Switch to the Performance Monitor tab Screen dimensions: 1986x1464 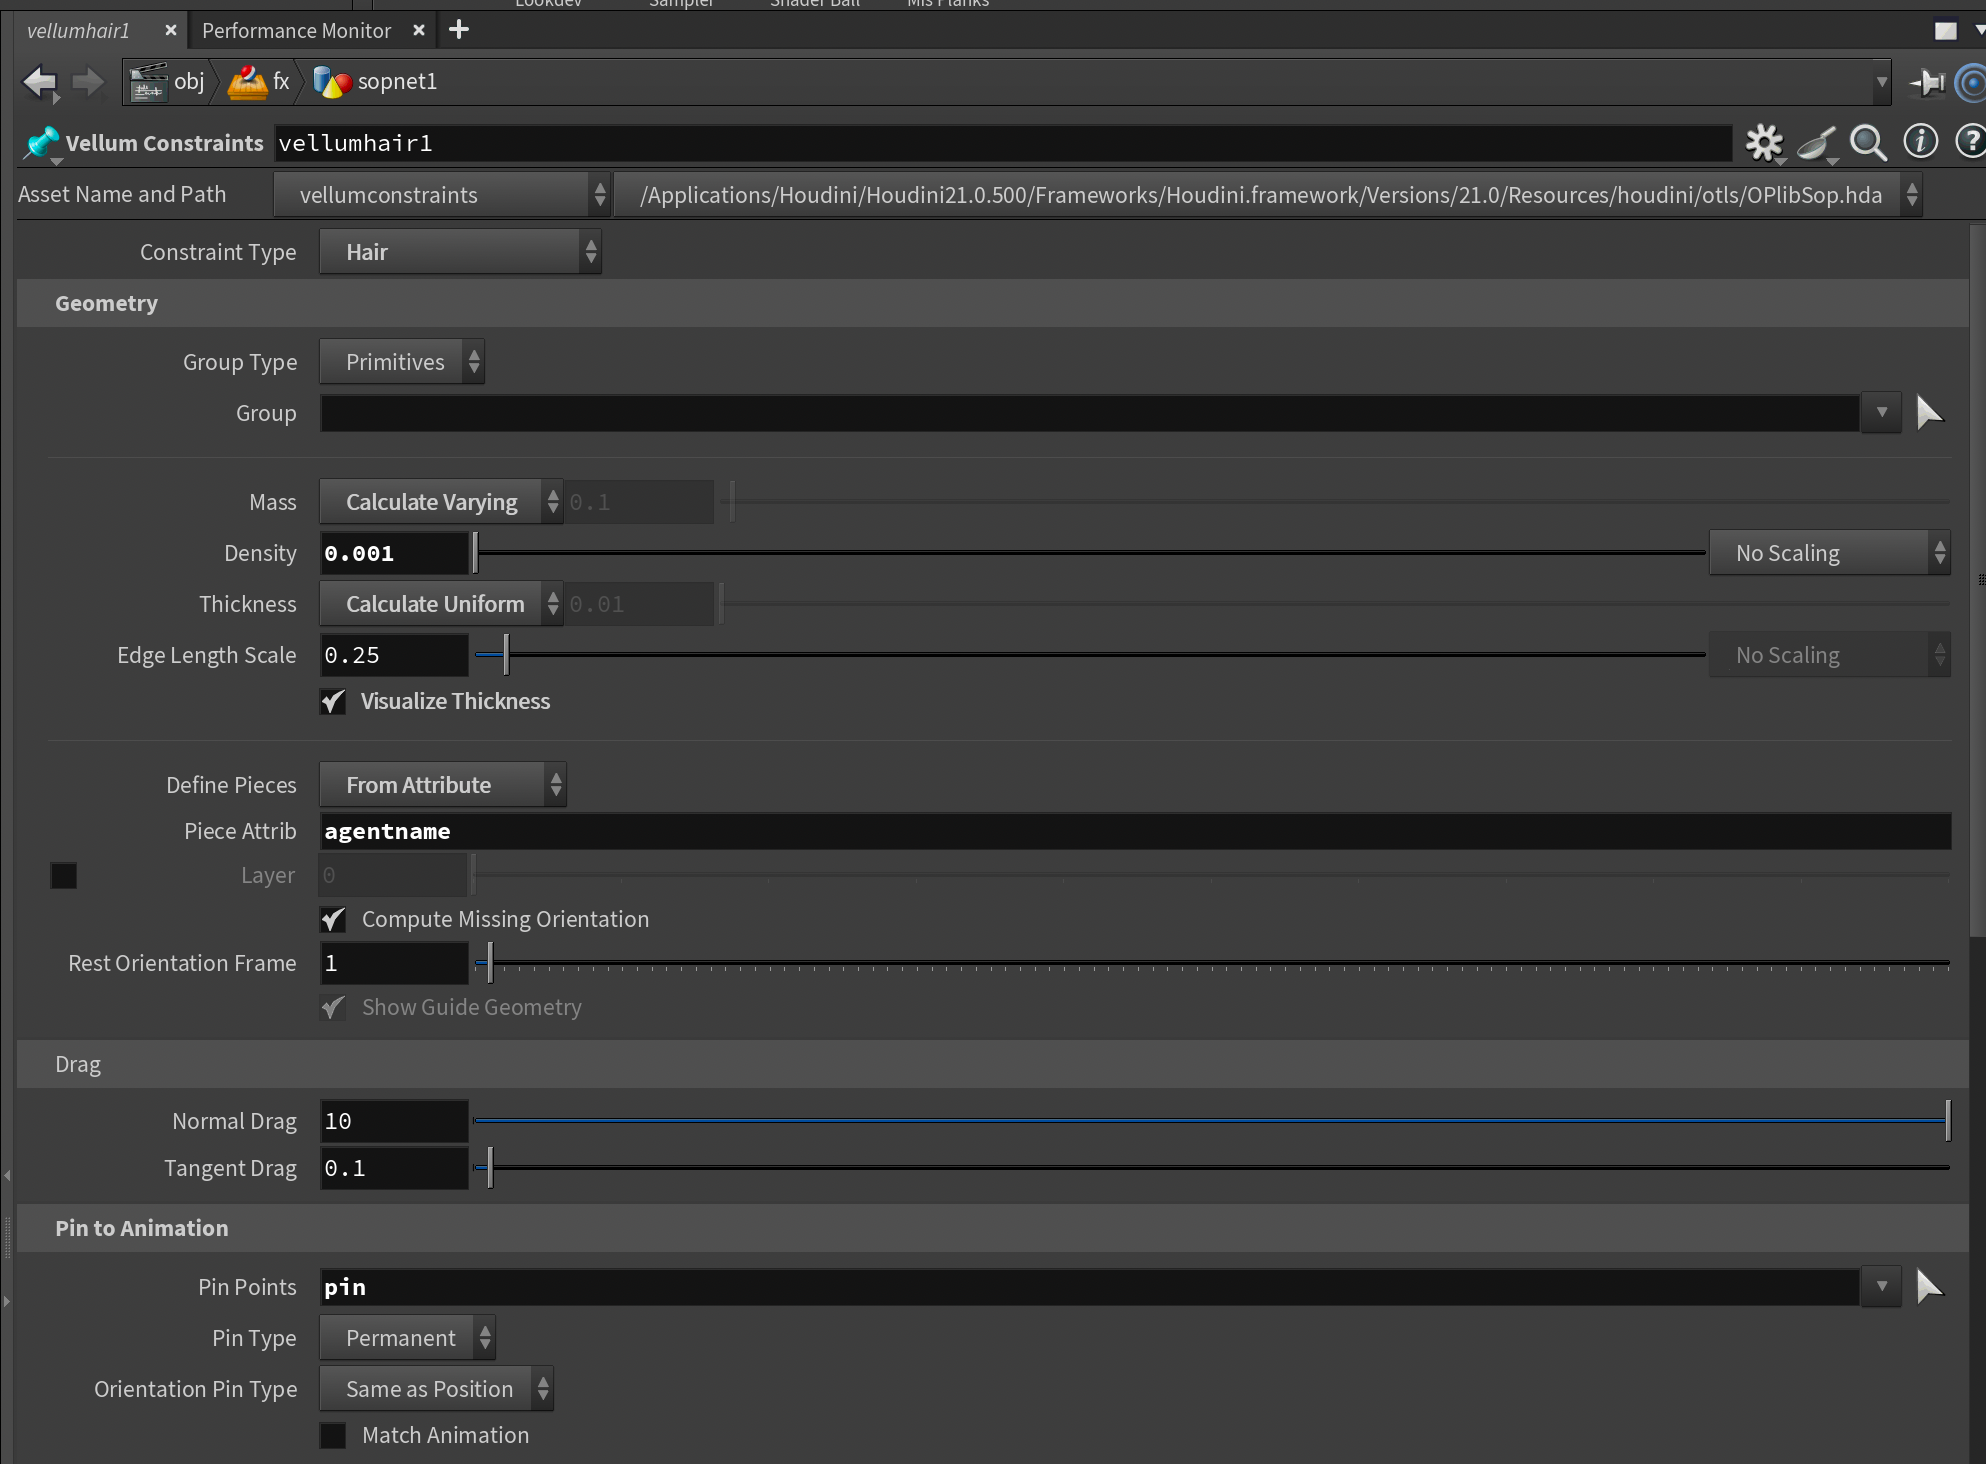[296, 31]
